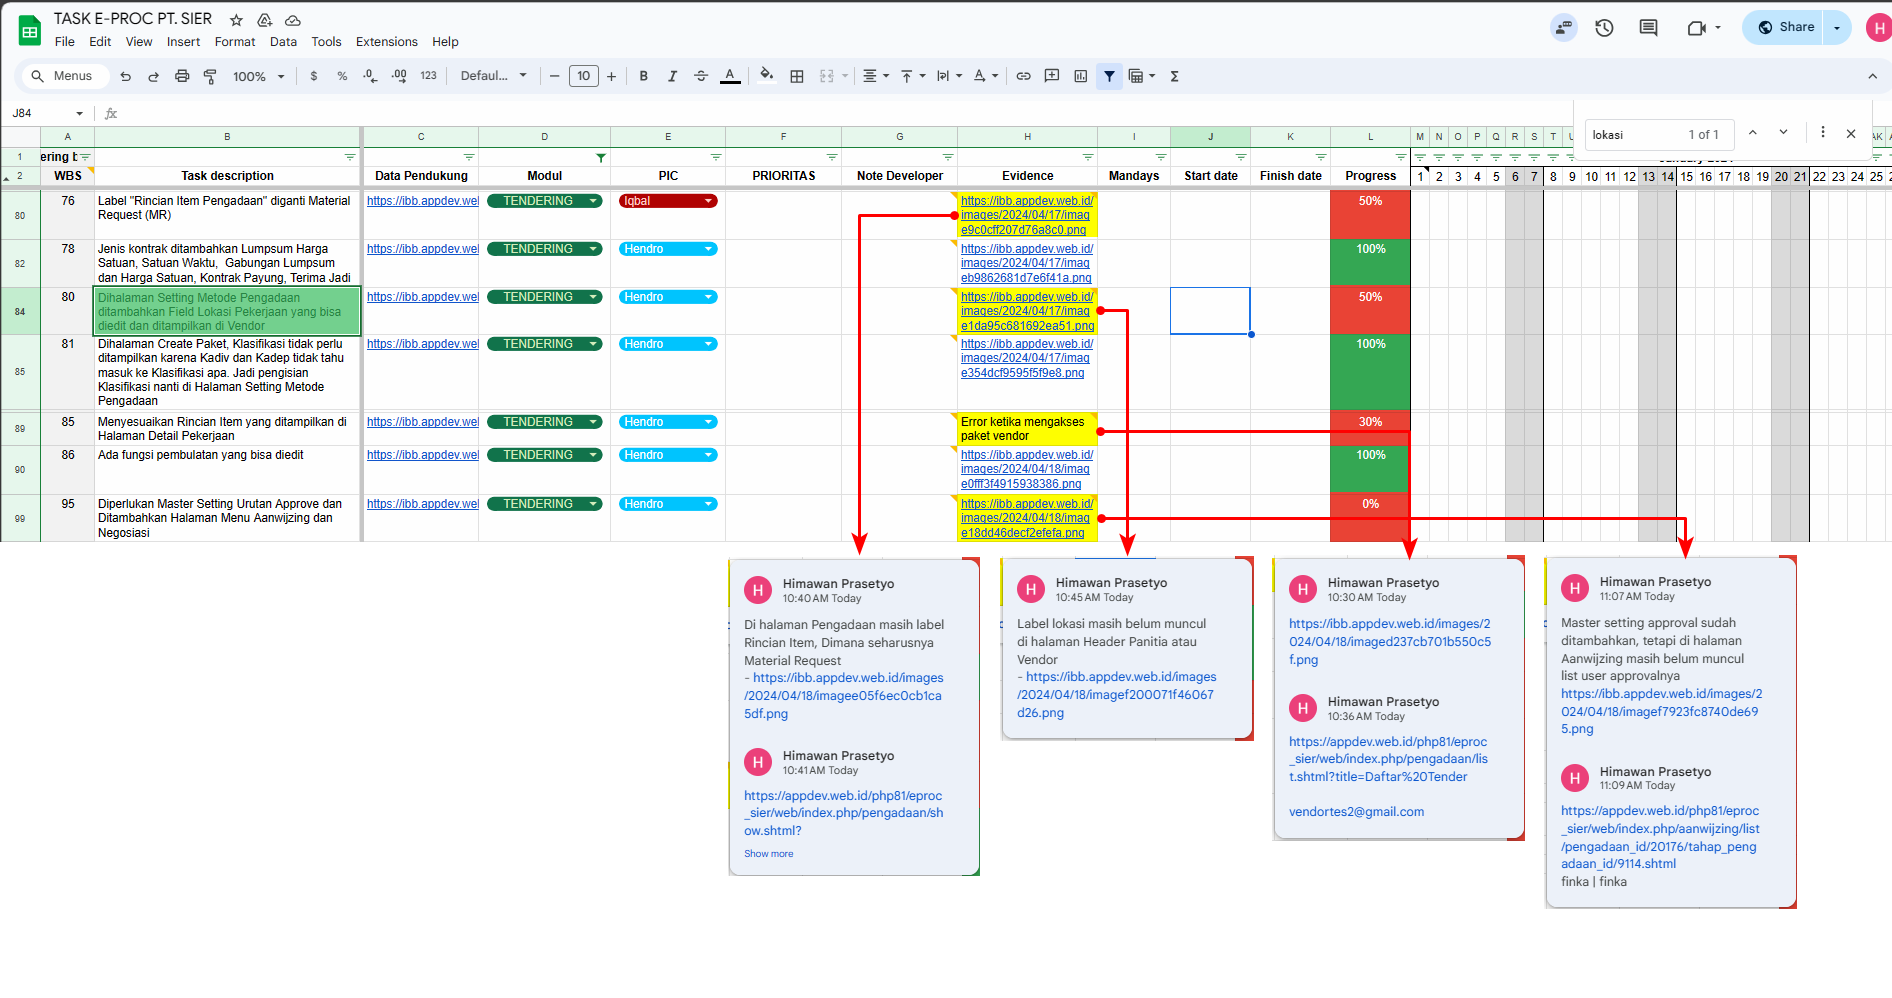Click the Share button
Image resolution: width=1892 pixels, height=998 pixels.
[1786, 28]
